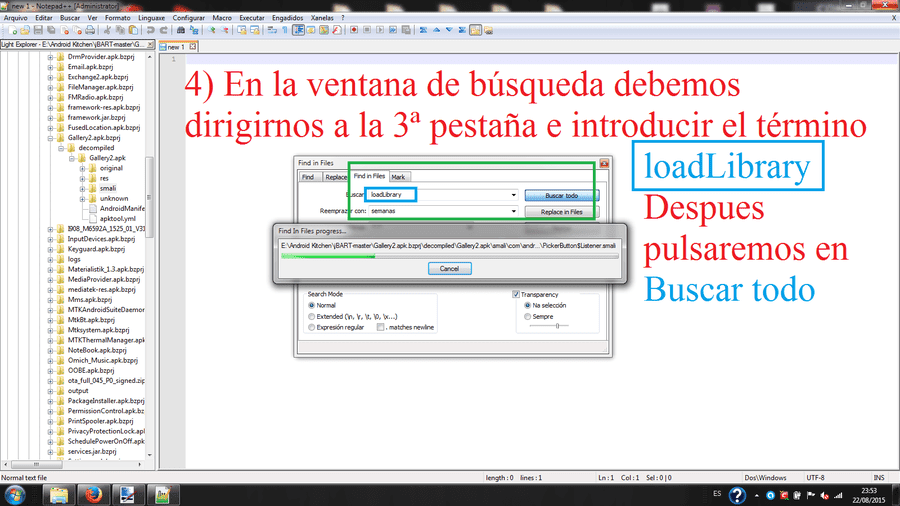Switch to the Replace tab in dialog
The height and width of the screenshot is (506, 900).
pos(336,177)
